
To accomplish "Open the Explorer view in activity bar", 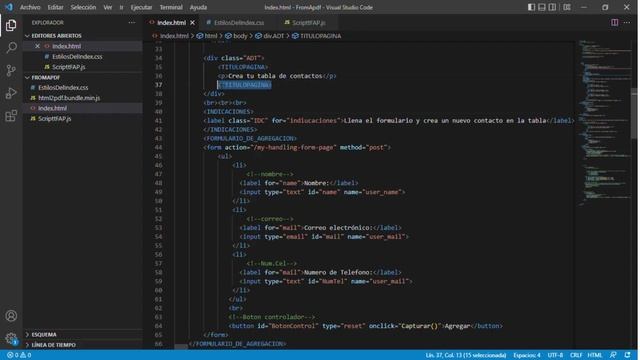I will 11,25.
